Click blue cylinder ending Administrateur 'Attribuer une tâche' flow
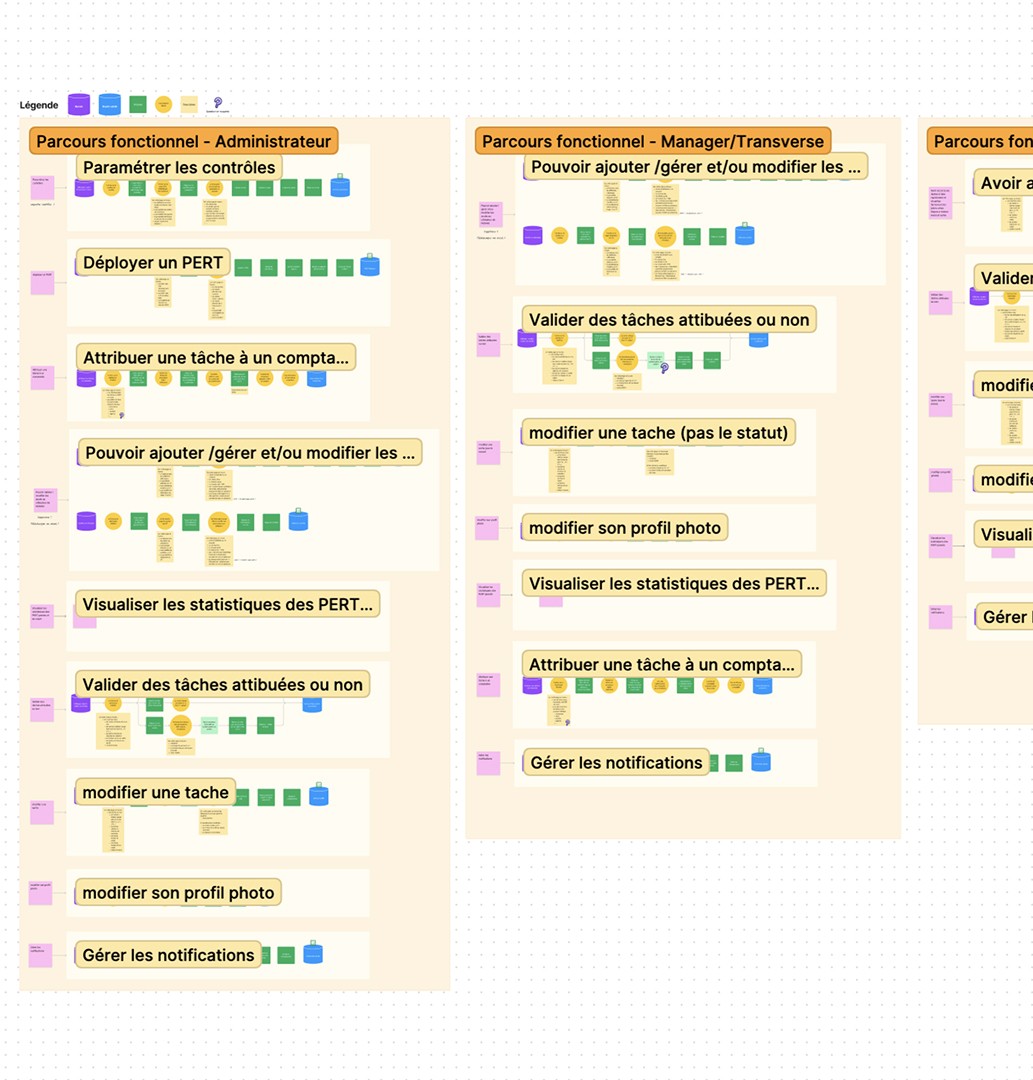 click(316, 378)
